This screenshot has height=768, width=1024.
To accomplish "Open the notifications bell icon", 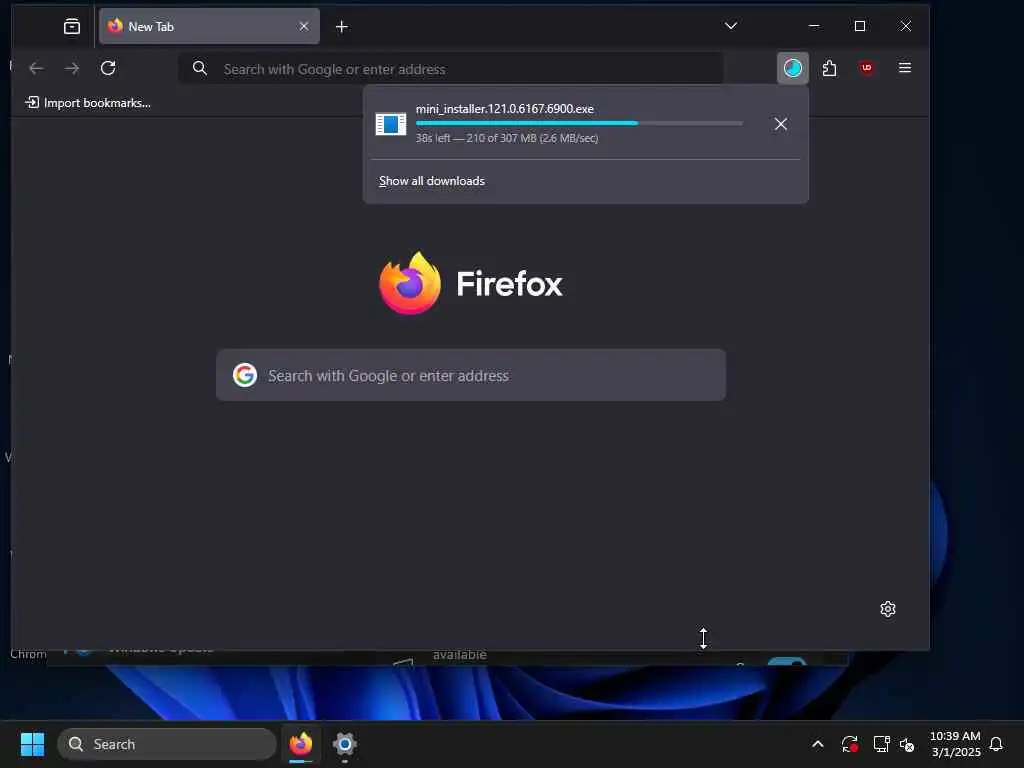I will [x=996, y=744].
